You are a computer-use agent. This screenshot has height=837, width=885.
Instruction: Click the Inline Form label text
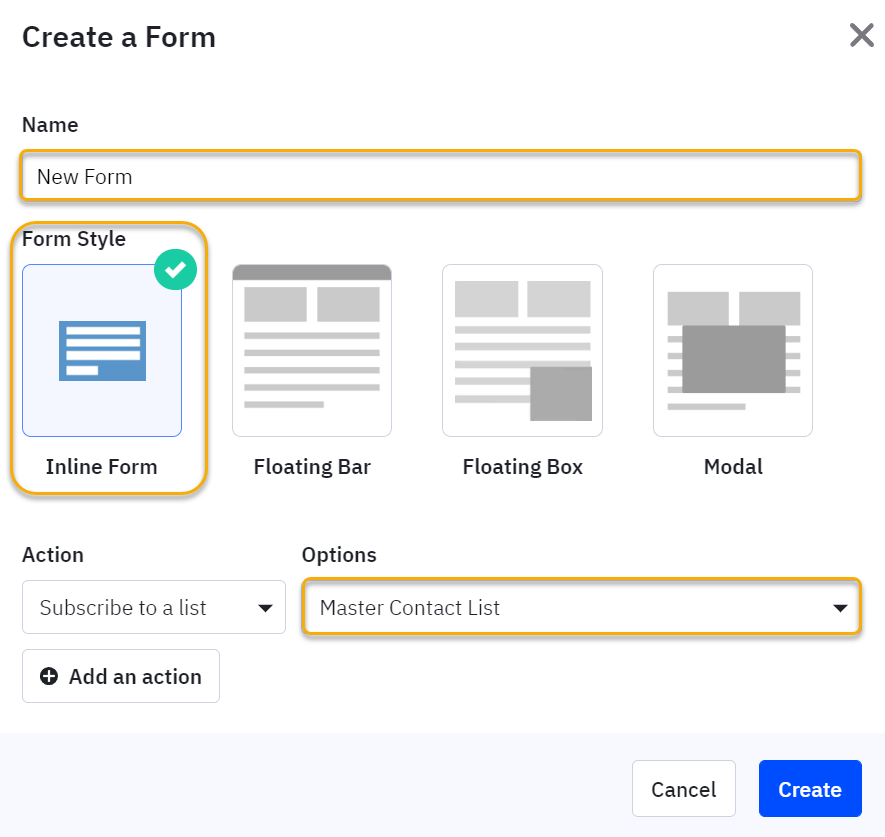click(x=102, y=467)
